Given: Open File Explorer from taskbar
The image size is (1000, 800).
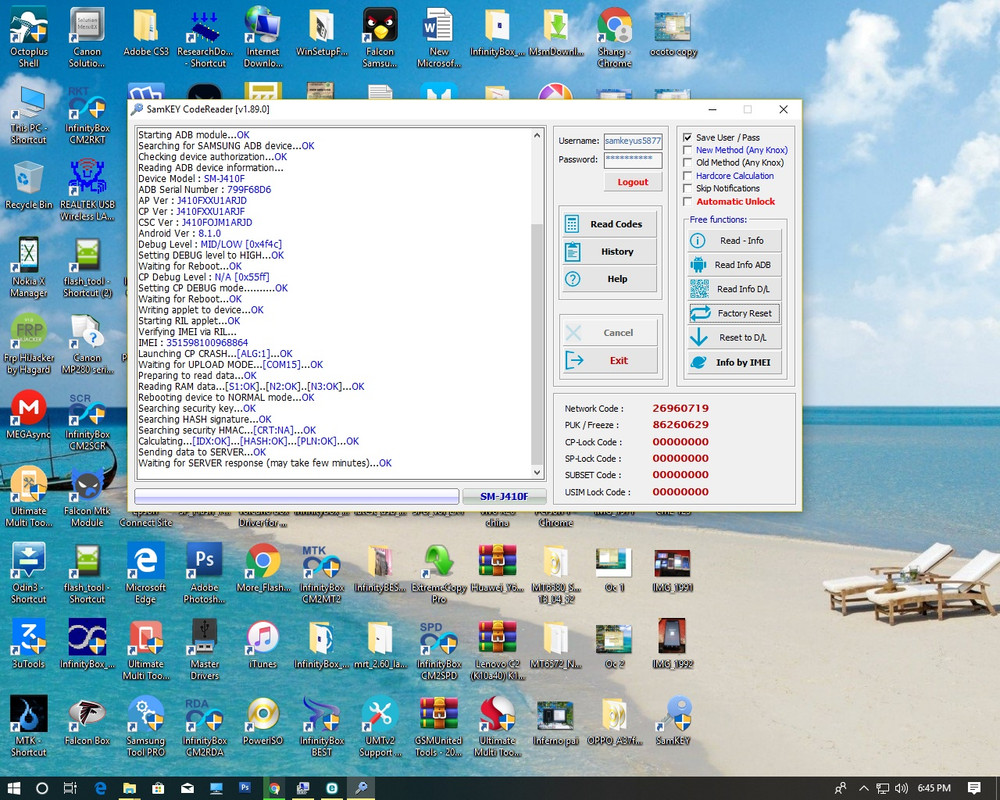Looking at the screenshot, I should point(129,788).
